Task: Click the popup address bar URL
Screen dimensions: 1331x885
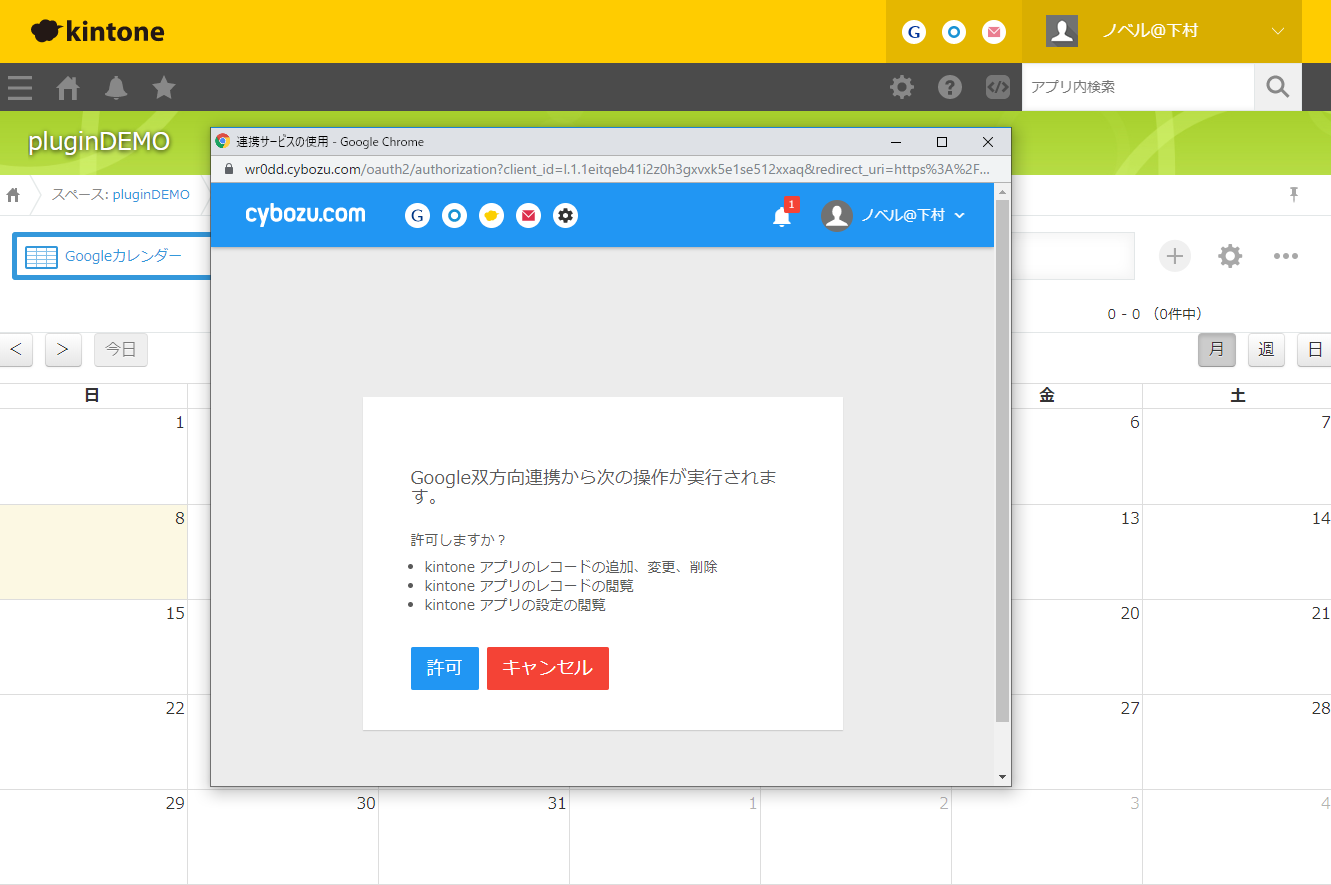Action: point(617,169)
